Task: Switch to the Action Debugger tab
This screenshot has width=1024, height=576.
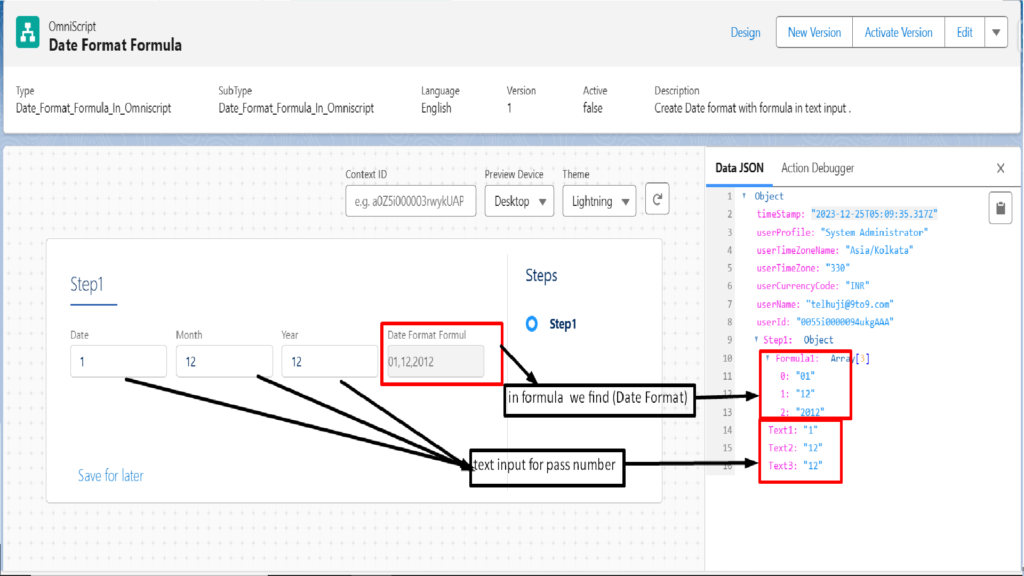Action: 818,168
